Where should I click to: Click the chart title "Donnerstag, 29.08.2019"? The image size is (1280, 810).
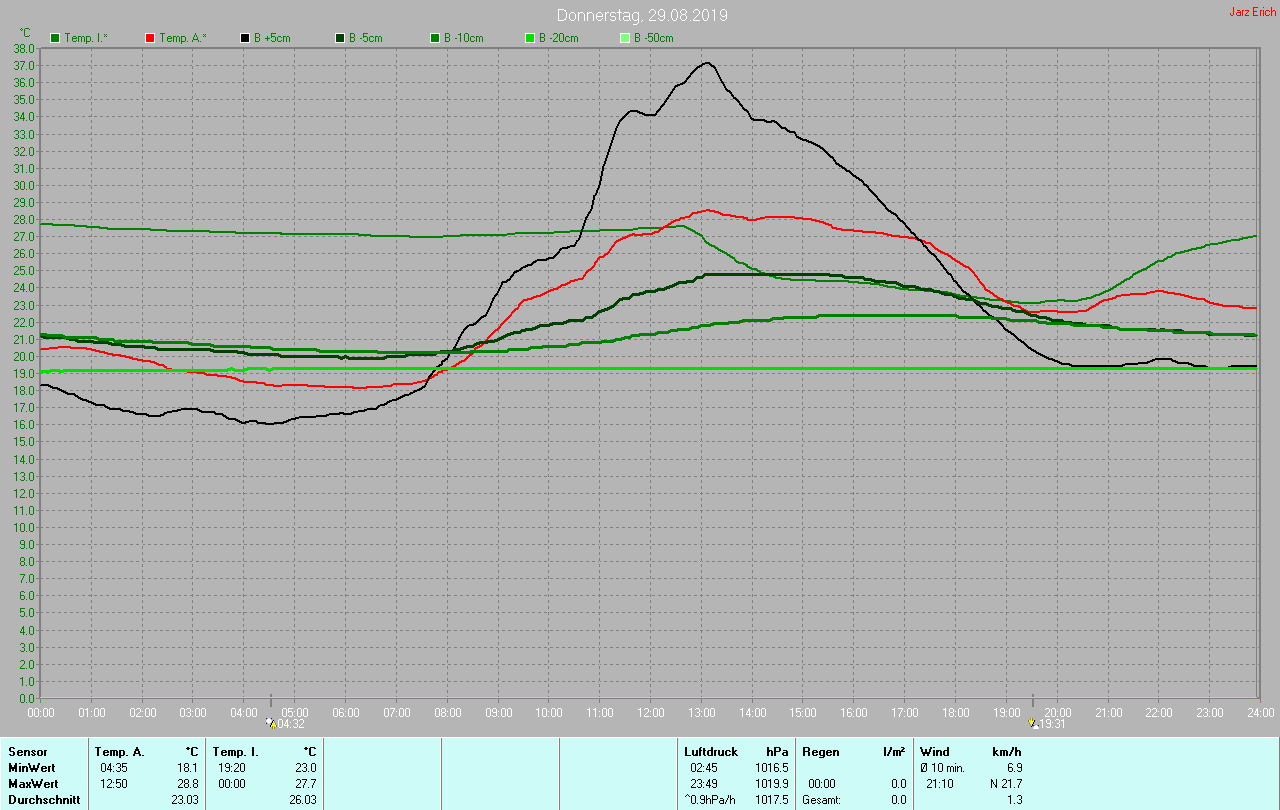(642, 15)
